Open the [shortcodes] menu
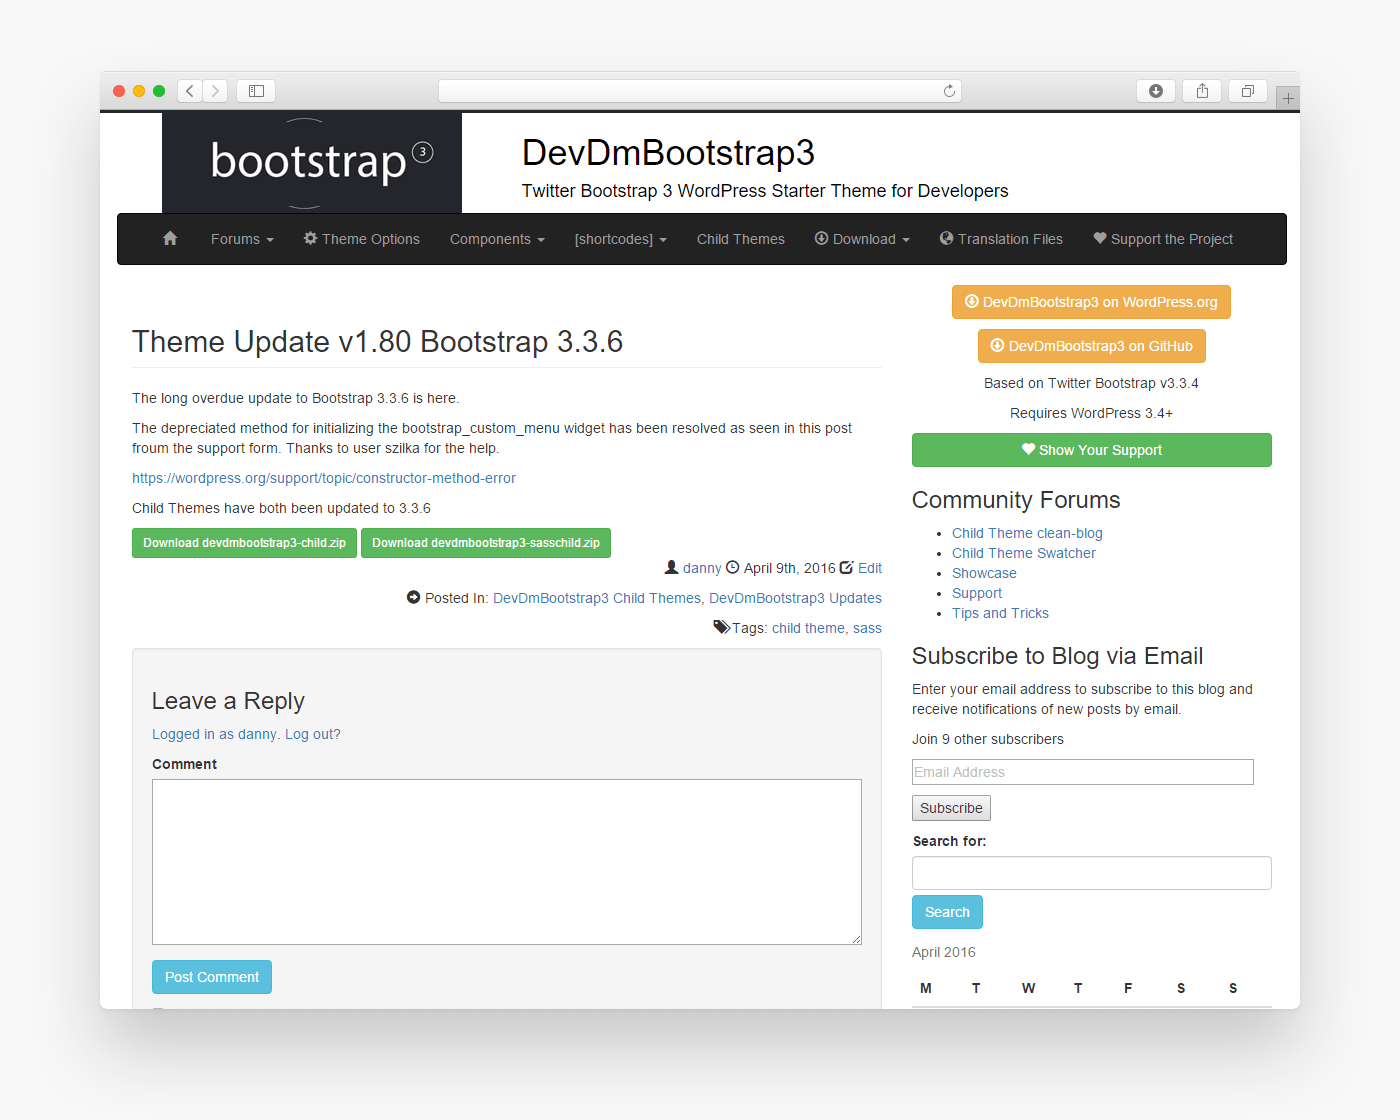1400x1120 pixels. point(620,238)
